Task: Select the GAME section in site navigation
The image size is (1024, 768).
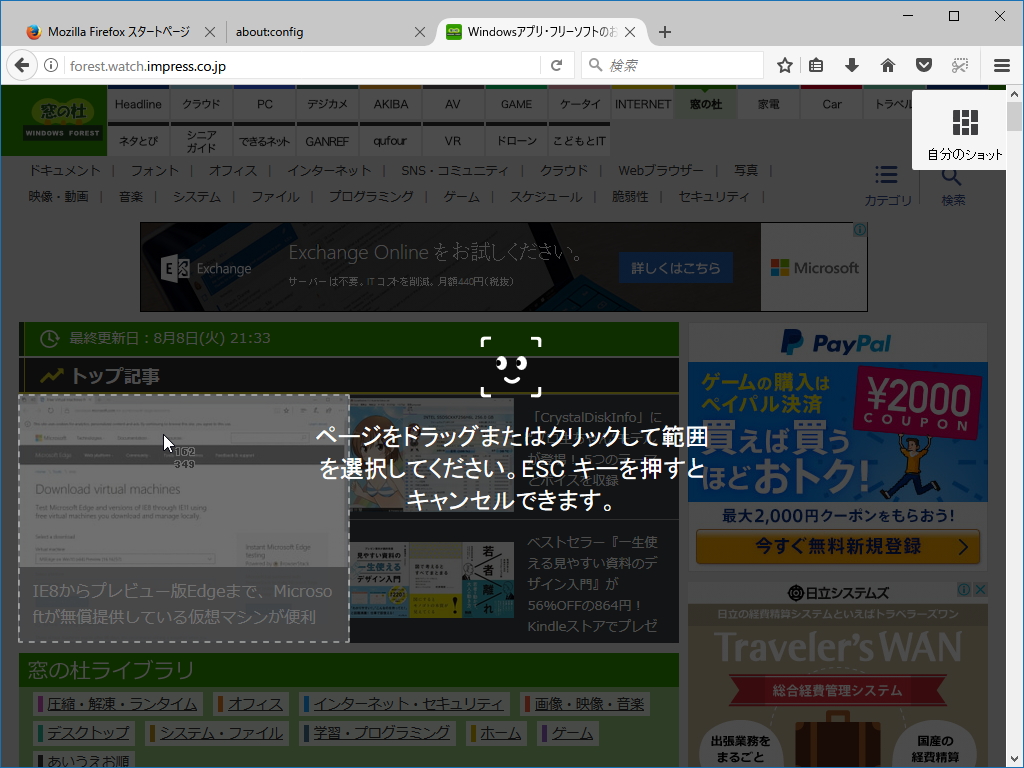Action: pos(516,103)
